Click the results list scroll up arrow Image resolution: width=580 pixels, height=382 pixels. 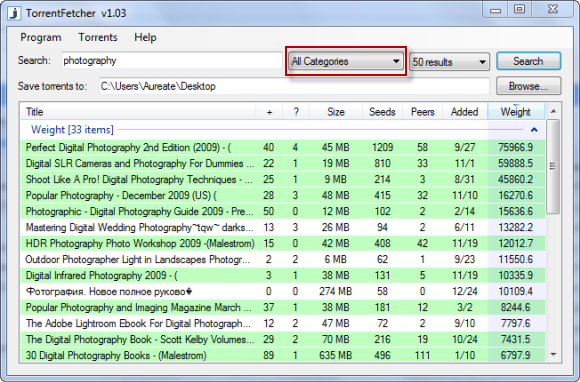pos(553,111)
